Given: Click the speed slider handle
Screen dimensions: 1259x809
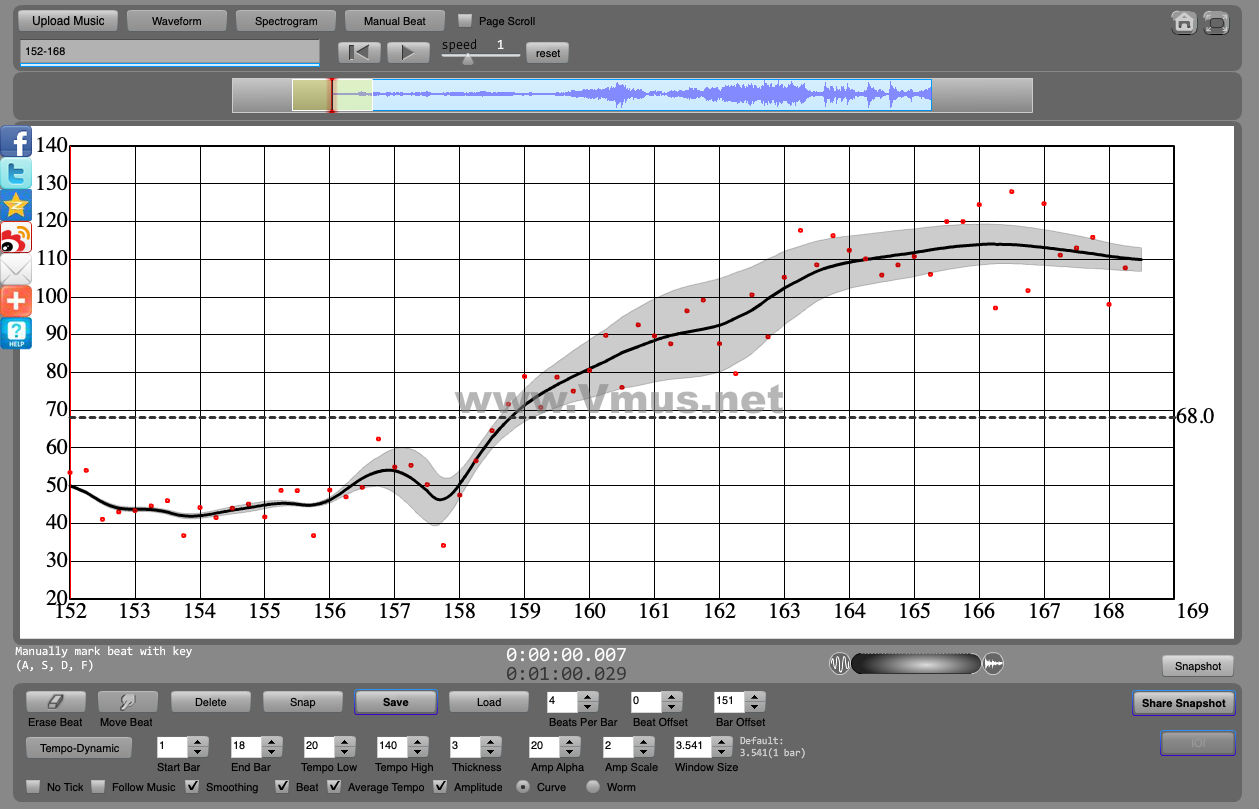Looking at the screenshot, I should pos(467,58).
